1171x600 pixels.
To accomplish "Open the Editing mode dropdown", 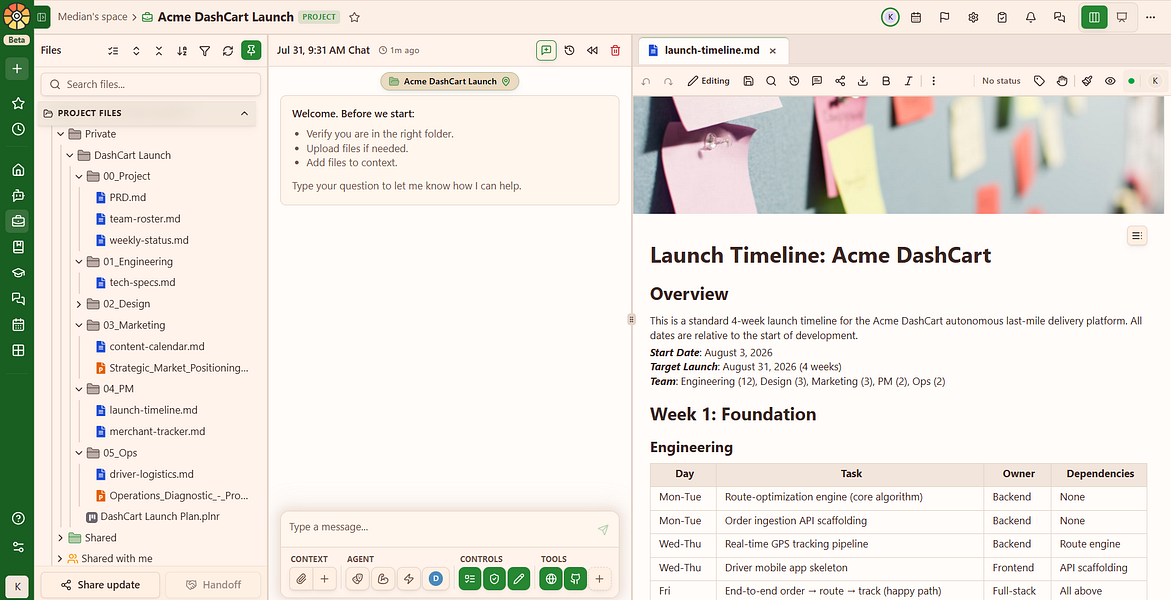I will (709, 81).
